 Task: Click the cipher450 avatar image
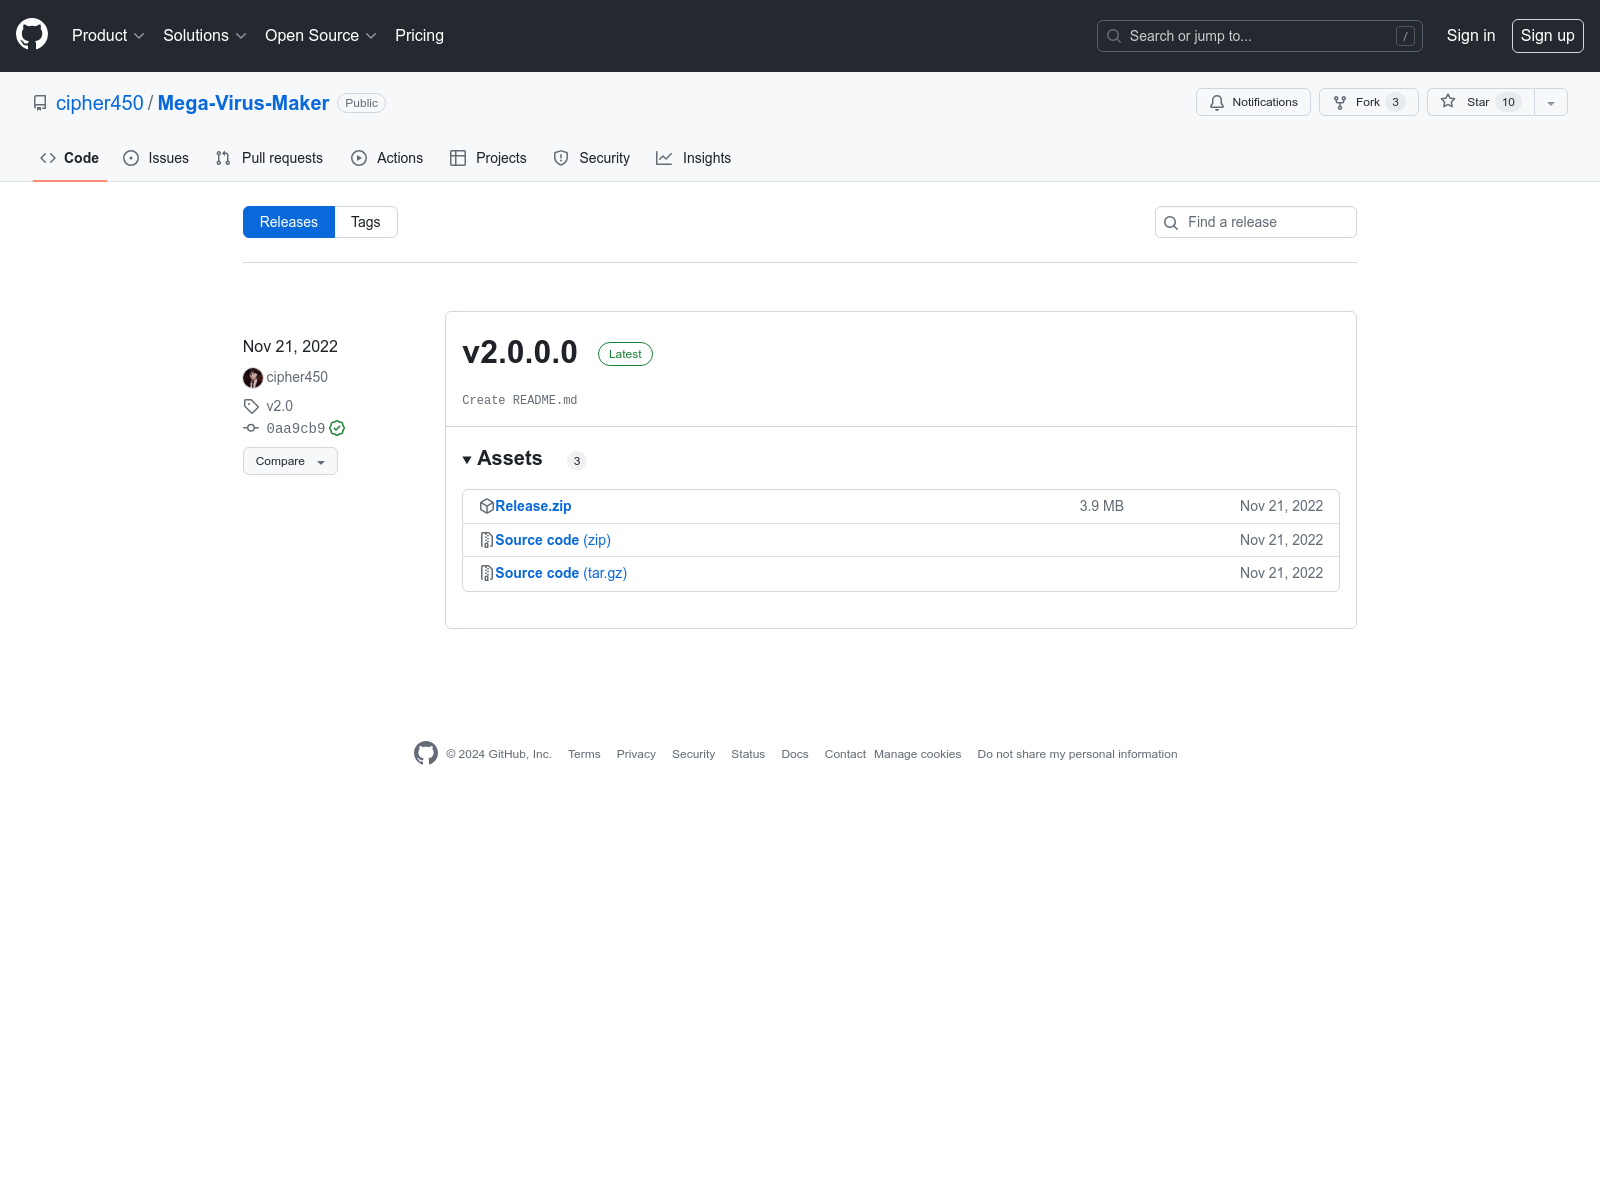click(x=253, y=377)
